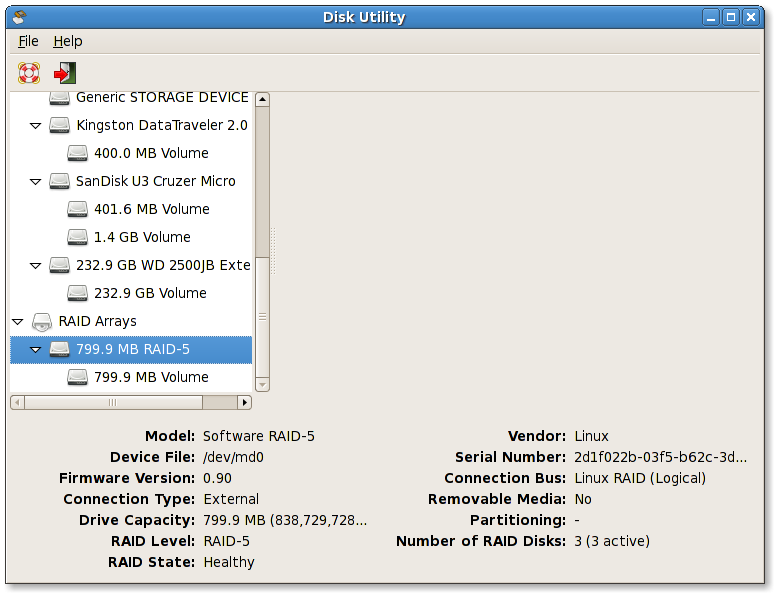
Task: Collapse the RAID Arrays group
Action: click(18, 322)
